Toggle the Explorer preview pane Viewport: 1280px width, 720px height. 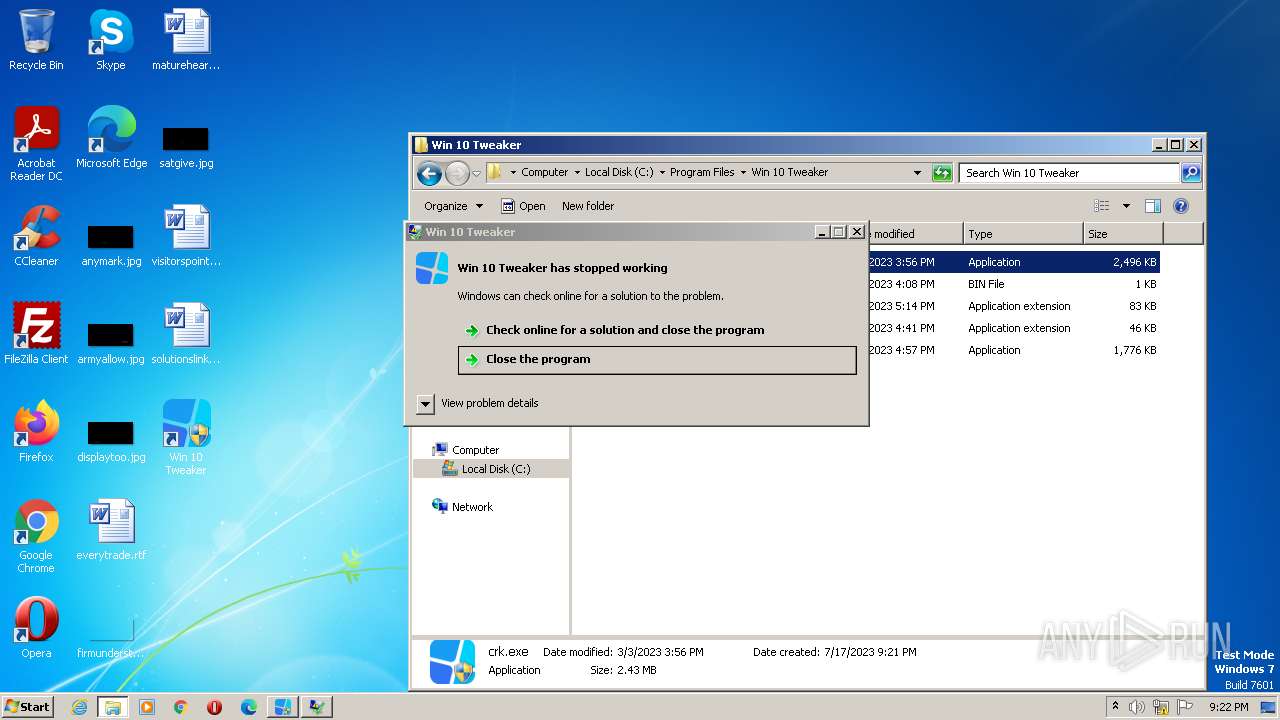point(1152,206)
